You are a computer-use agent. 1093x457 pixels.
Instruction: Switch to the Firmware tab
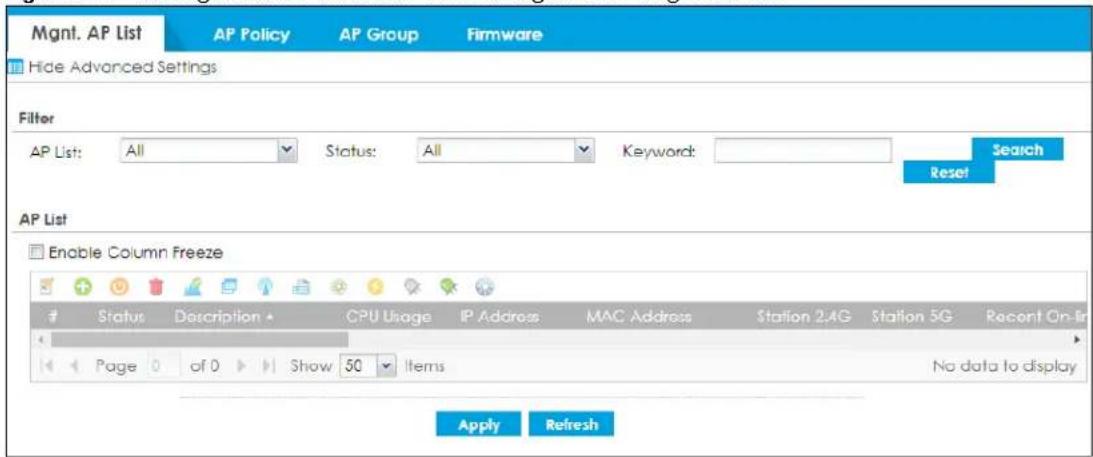505,34
